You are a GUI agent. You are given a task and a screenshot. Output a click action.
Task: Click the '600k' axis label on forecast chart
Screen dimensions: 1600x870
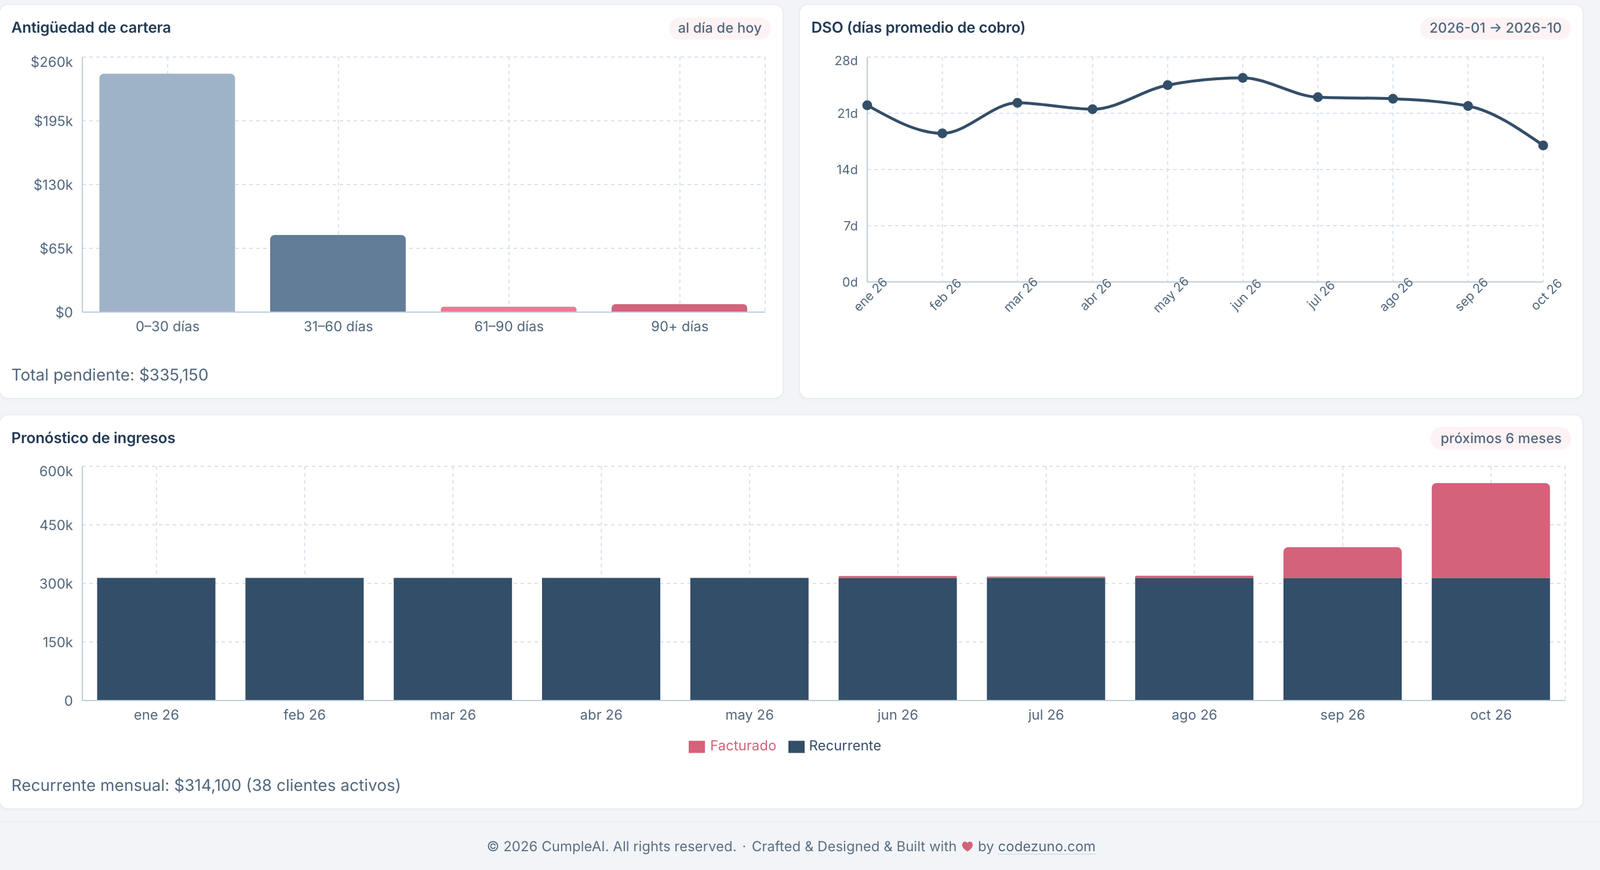point(56,471)
